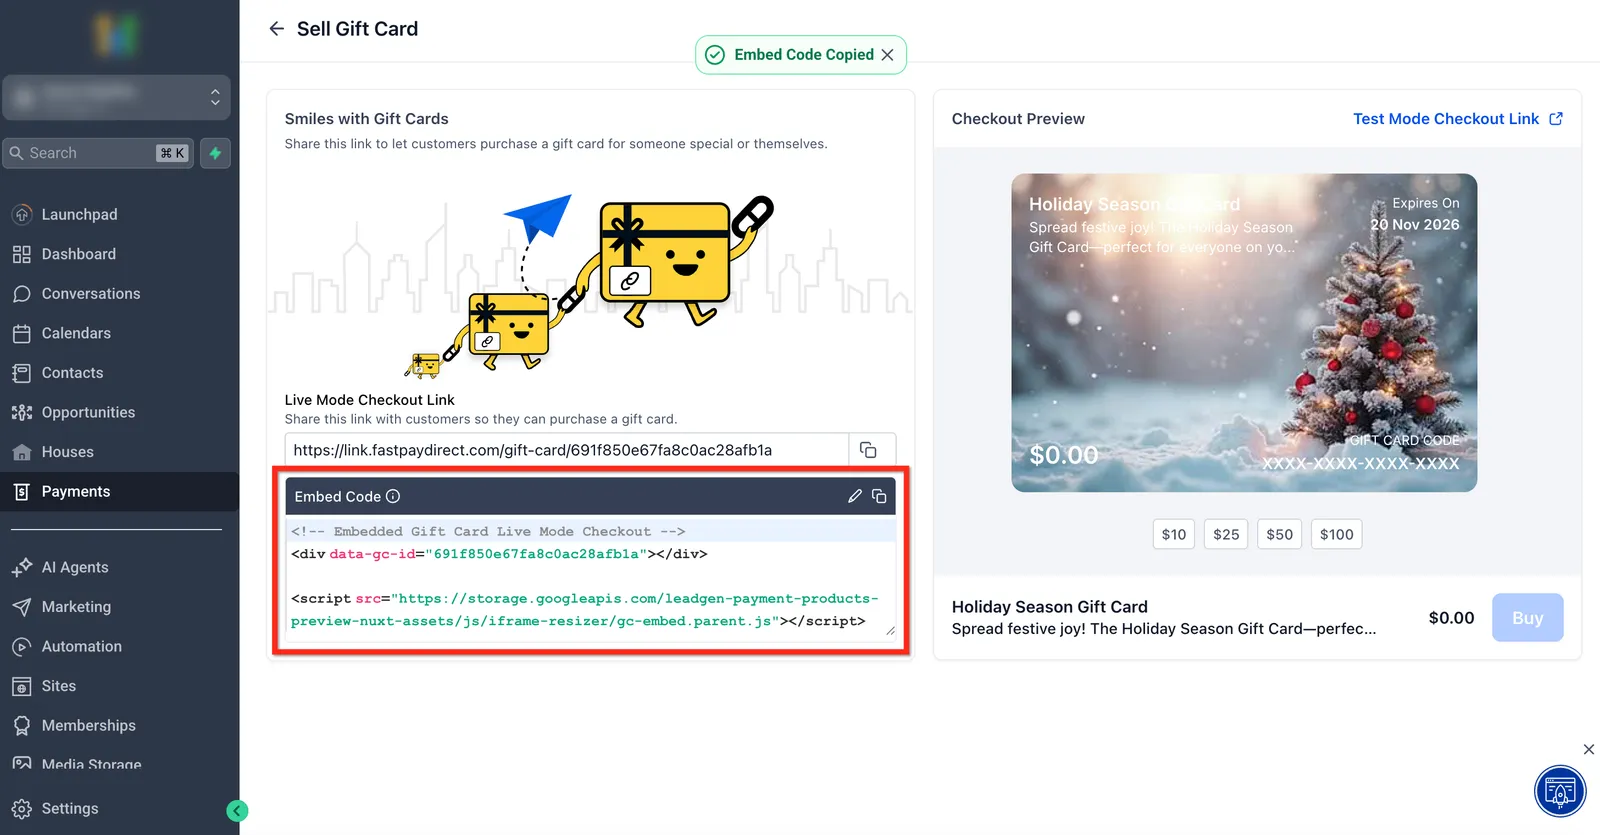Dismiss the Embed Code Copied notification
This screenshot has height=835, width=1600.
point(887,55)
